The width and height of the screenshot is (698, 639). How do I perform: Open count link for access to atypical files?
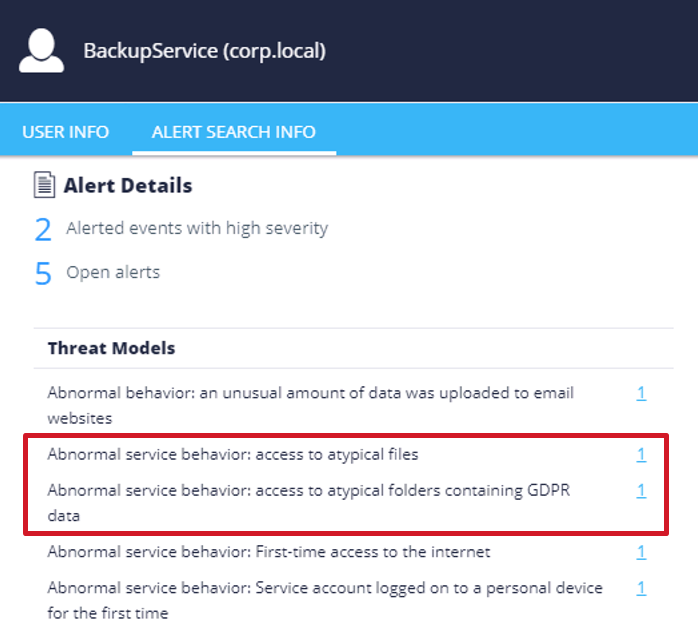pyautogui.click(x=641, y=455)
